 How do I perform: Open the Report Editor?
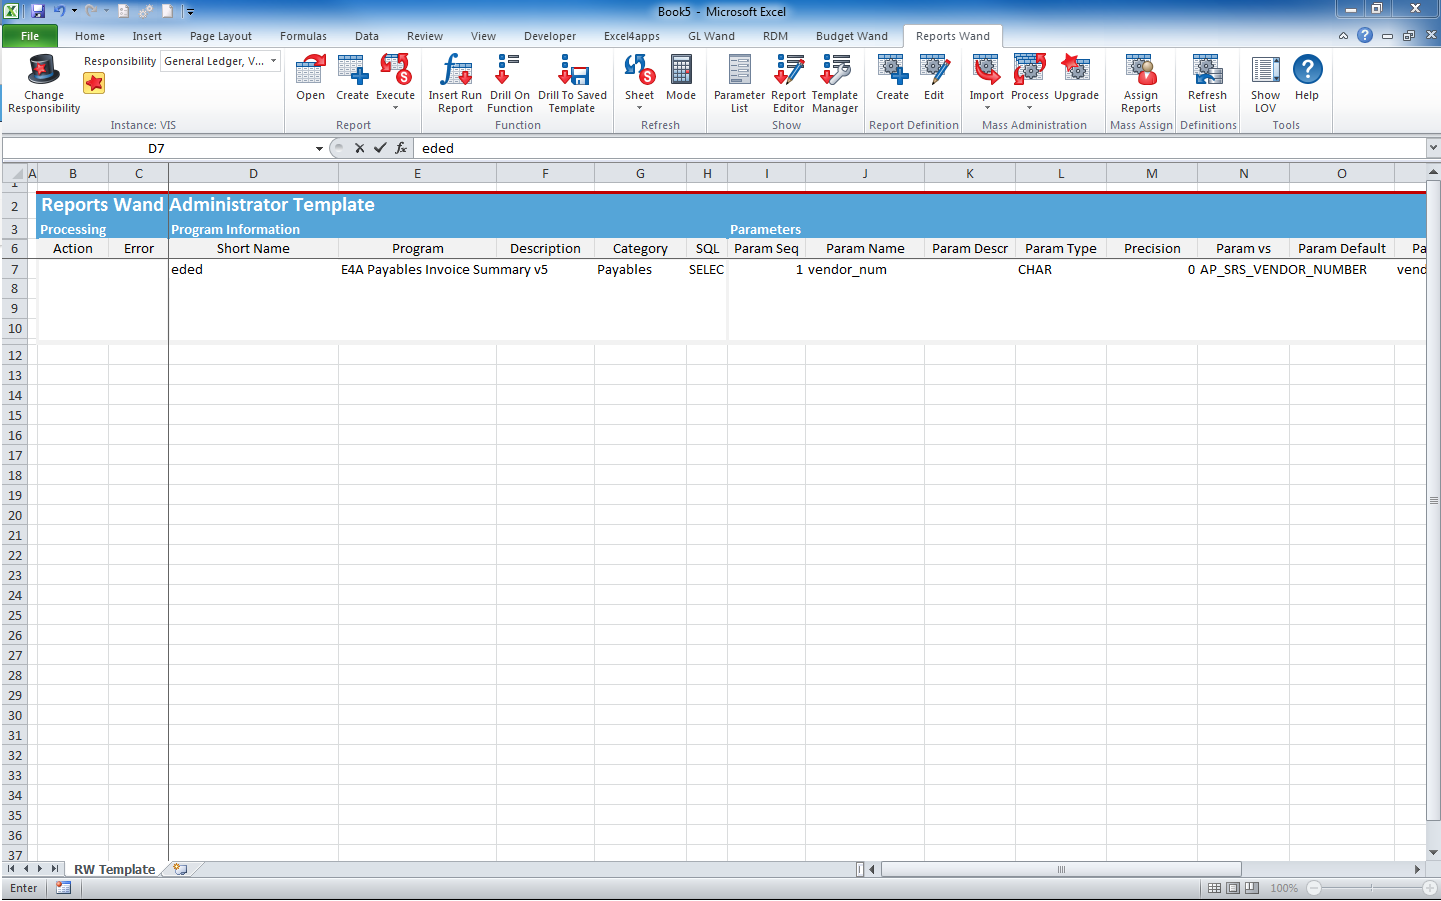[788, 70]
